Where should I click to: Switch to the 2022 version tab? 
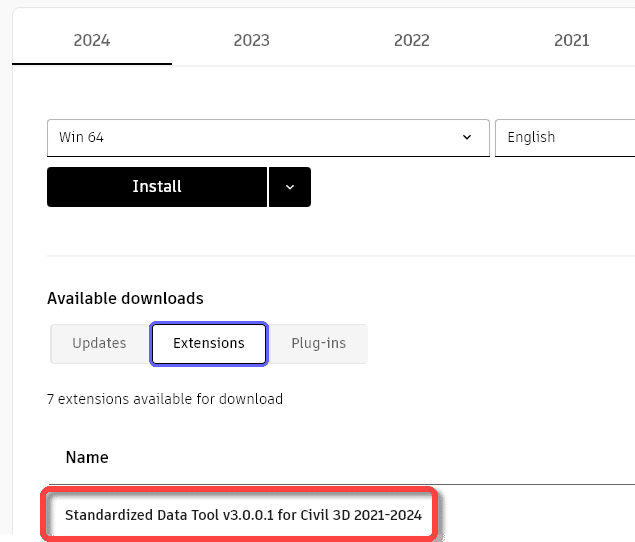[x=411, y=41]
